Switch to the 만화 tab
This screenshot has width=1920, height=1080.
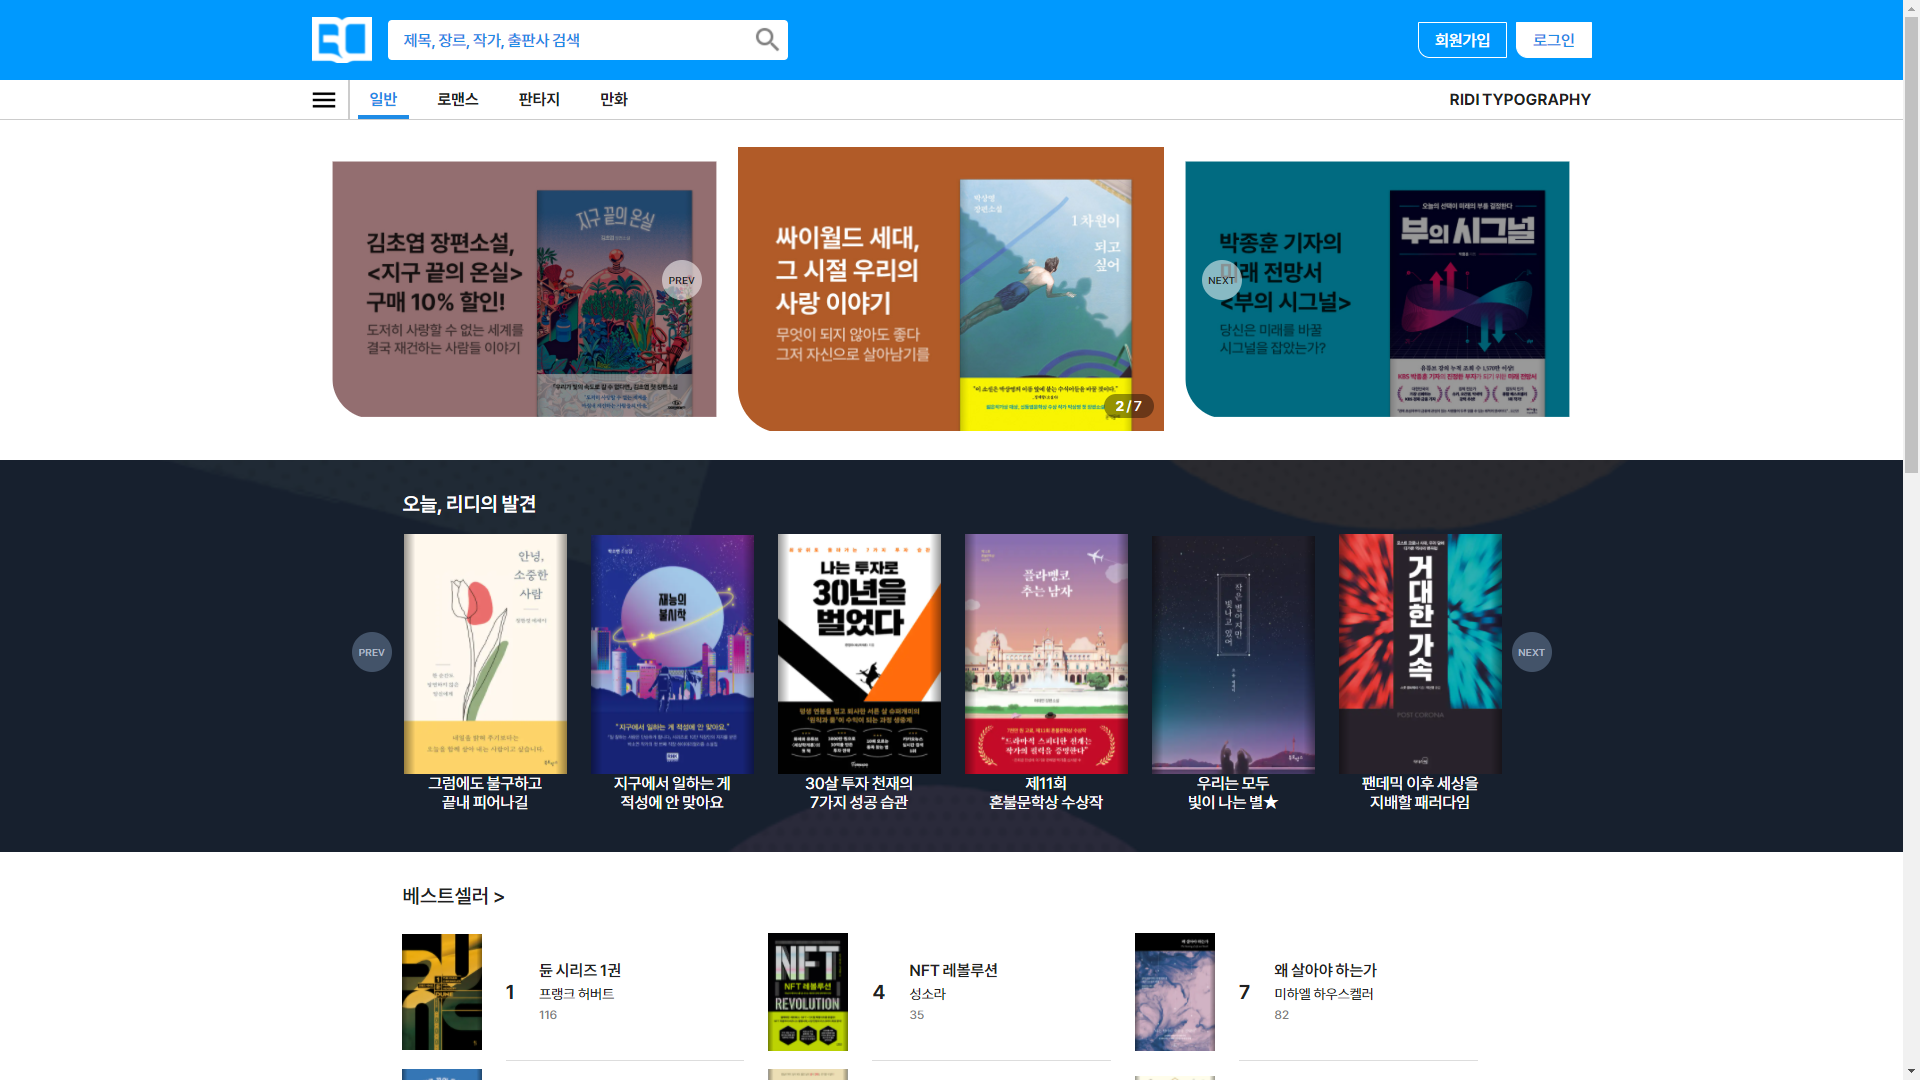click(612, 99)
